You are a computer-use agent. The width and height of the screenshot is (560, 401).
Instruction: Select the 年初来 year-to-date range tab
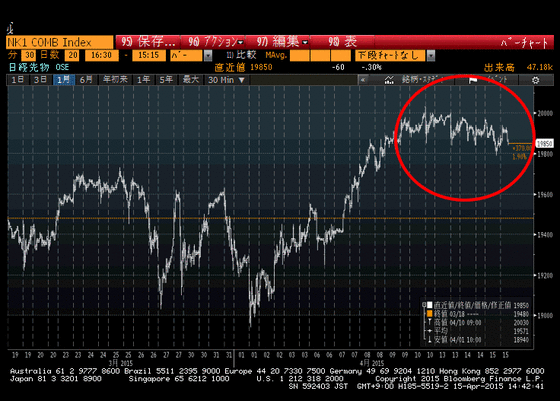point(115,80)
